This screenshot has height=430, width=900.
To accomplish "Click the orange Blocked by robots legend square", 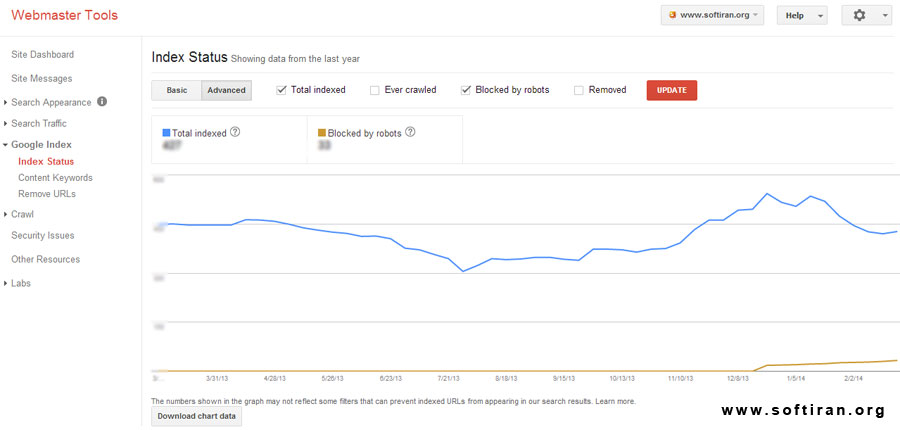I will coord(321,132).
